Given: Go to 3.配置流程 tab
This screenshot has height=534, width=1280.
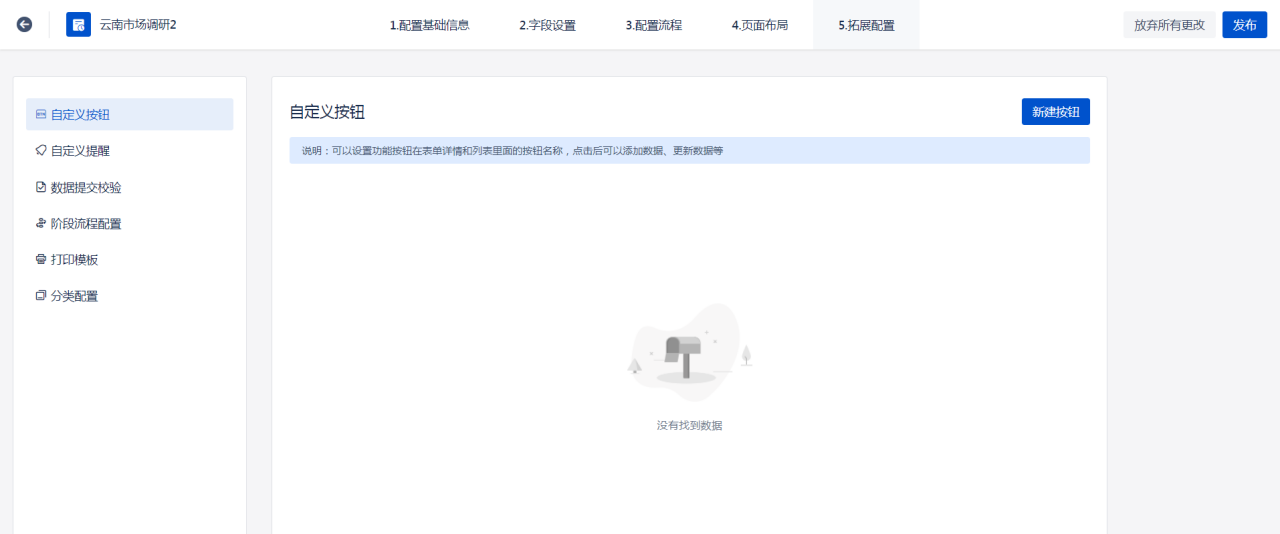Looking at the screenshot, I should (x=654, y=25).
